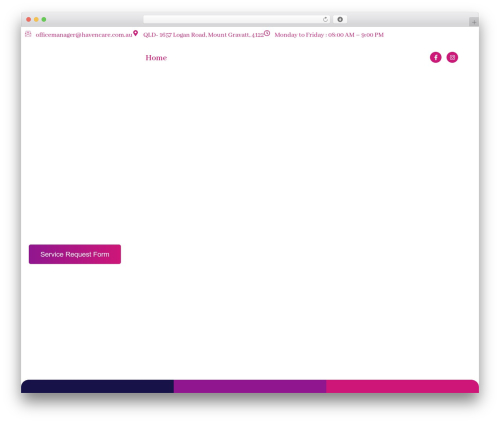
Task: Reload the page with the refresh icon
Action: tap(325, 19)
